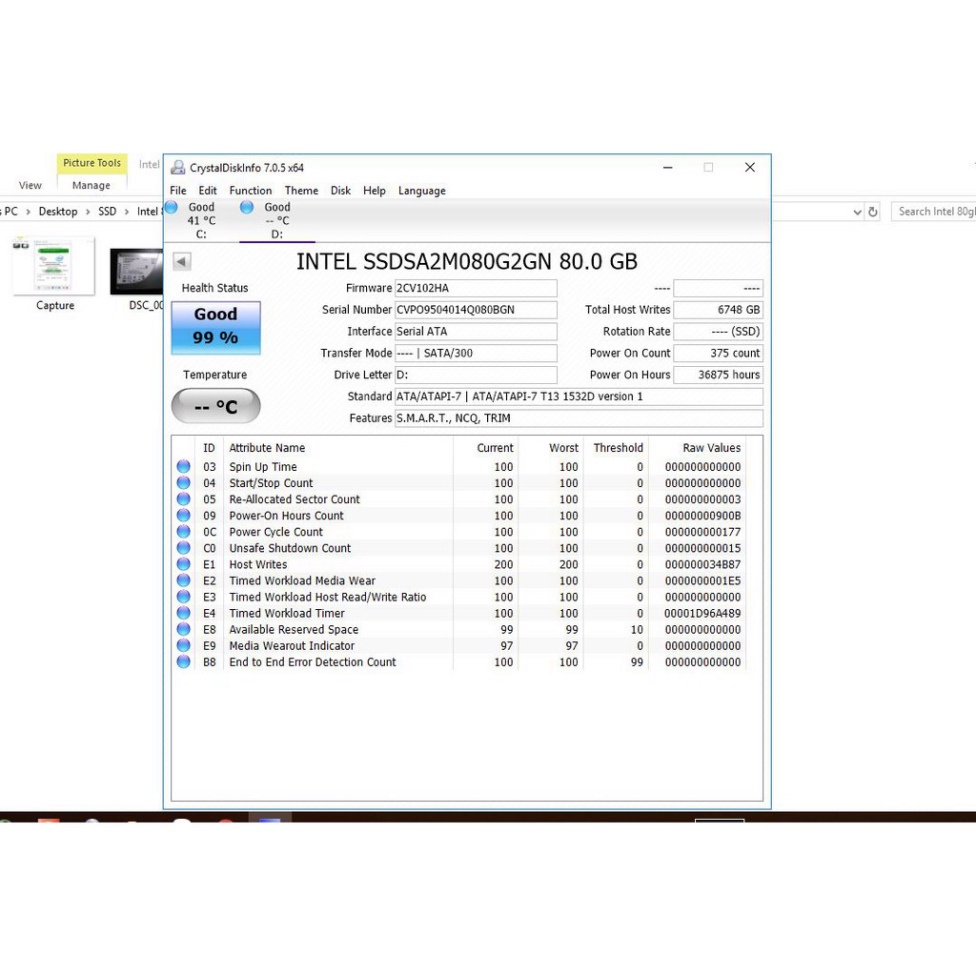Click the Drive Letter field
This screenshot has width=976, height=976.
click(476, 375)
